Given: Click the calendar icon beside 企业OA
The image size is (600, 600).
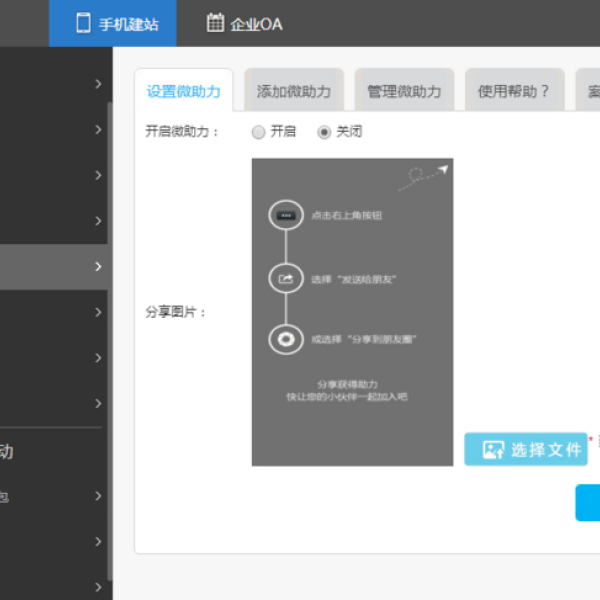Looking at the screenshot, I should (x=215, y=23).
